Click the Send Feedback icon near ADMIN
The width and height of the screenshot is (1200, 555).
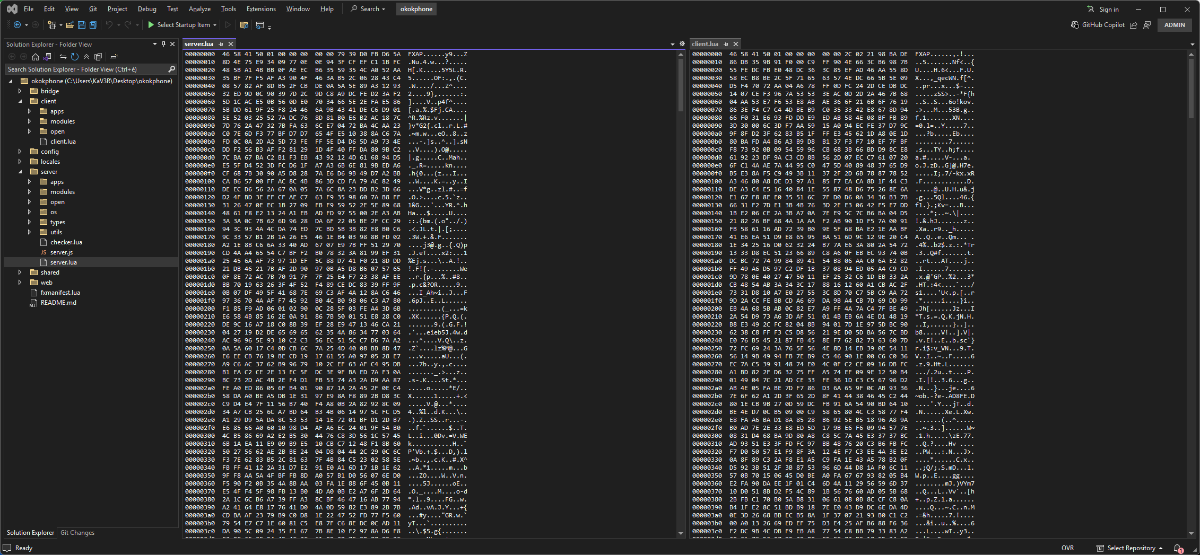[x=1145, y=24]
